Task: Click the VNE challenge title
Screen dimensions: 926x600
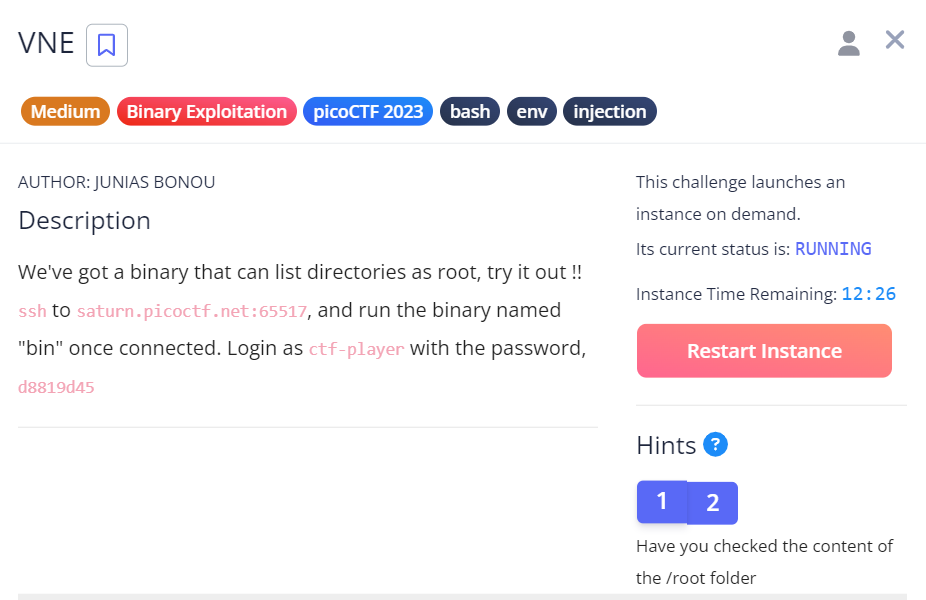Action: pyautogui.click(x=46, y=43)
